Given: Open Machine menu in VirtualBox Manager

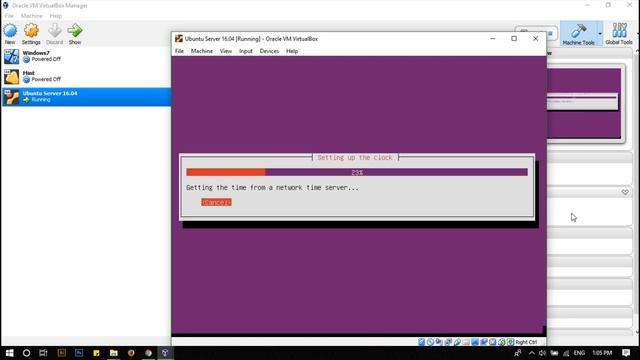Looking at the screenshot, I should click(x=31, y=16).
